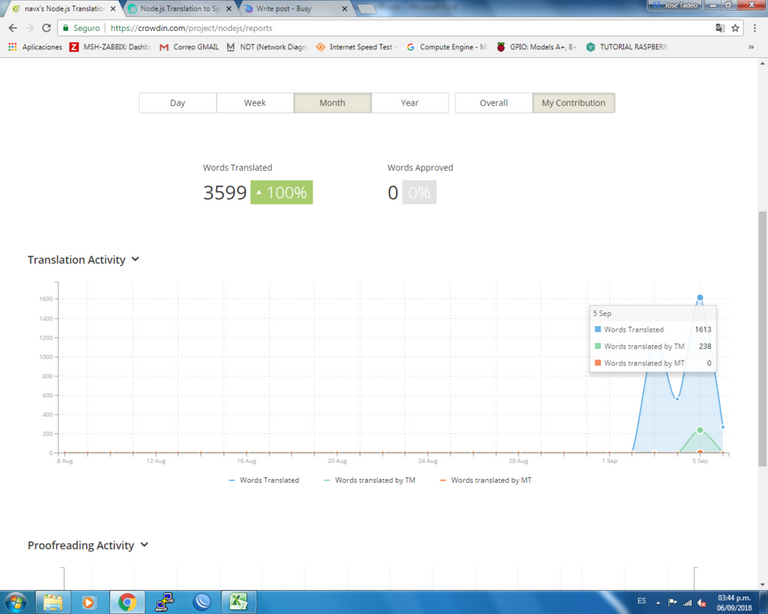Open the taskbar clock and date
Image resolution: width=768 pixels, height=614 pixels.
pyautogui.click(x=734, y=603)
